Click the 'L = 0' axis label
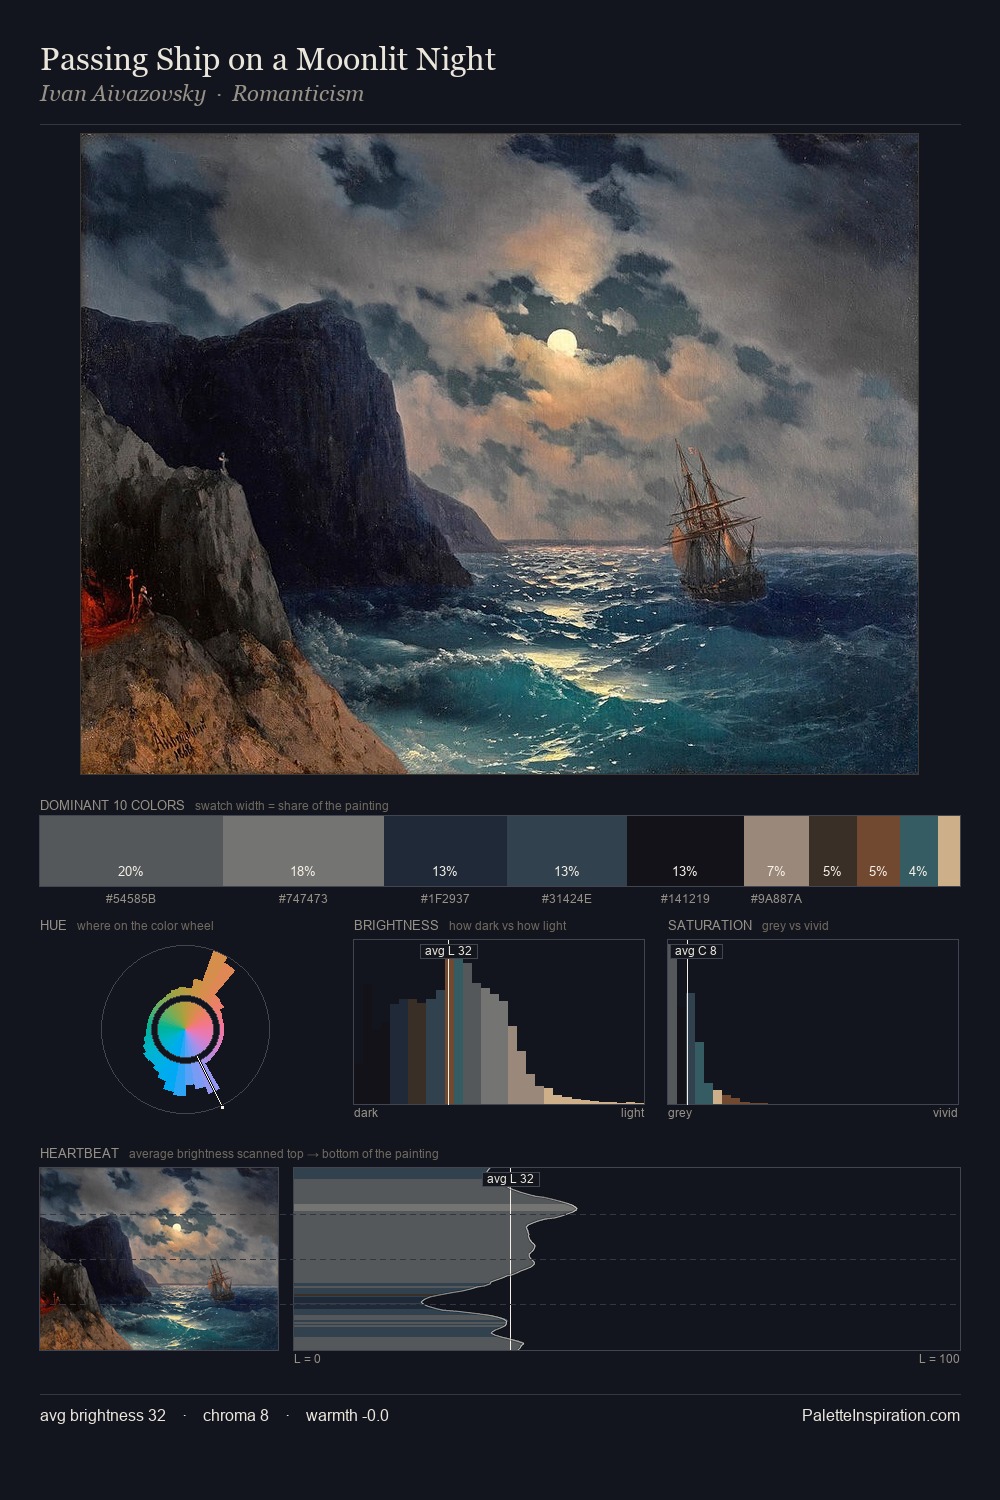This screenshot has height=1500, width=1000. [x=307, y=1359]
